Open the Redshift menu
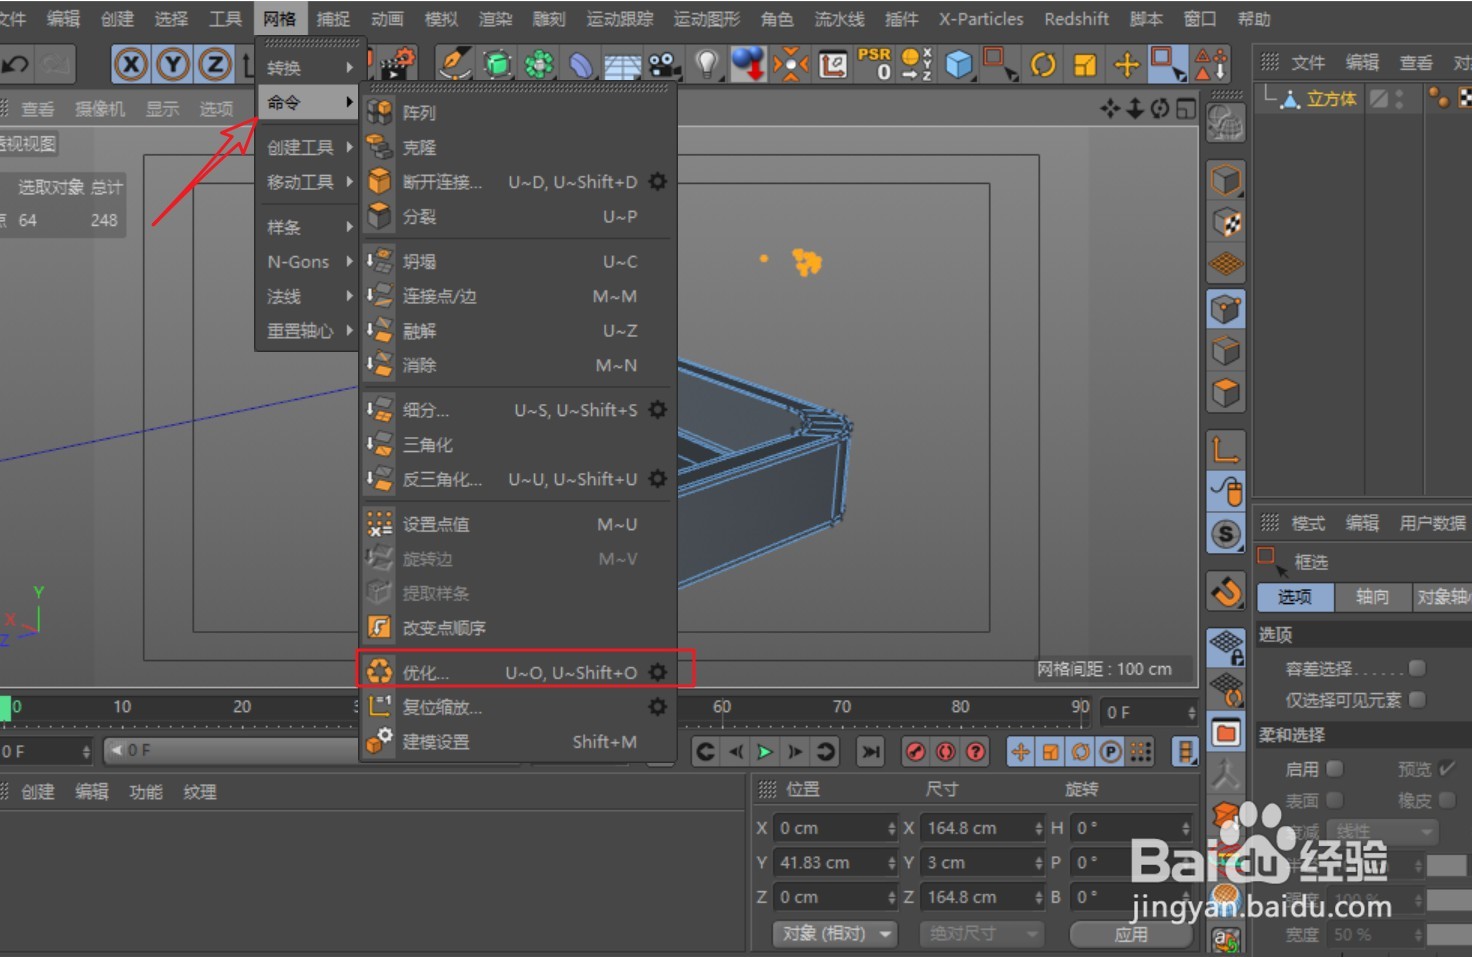The height and width of the screenshot is (957, 1472). pyautogui.click(x=1076, y=18)
